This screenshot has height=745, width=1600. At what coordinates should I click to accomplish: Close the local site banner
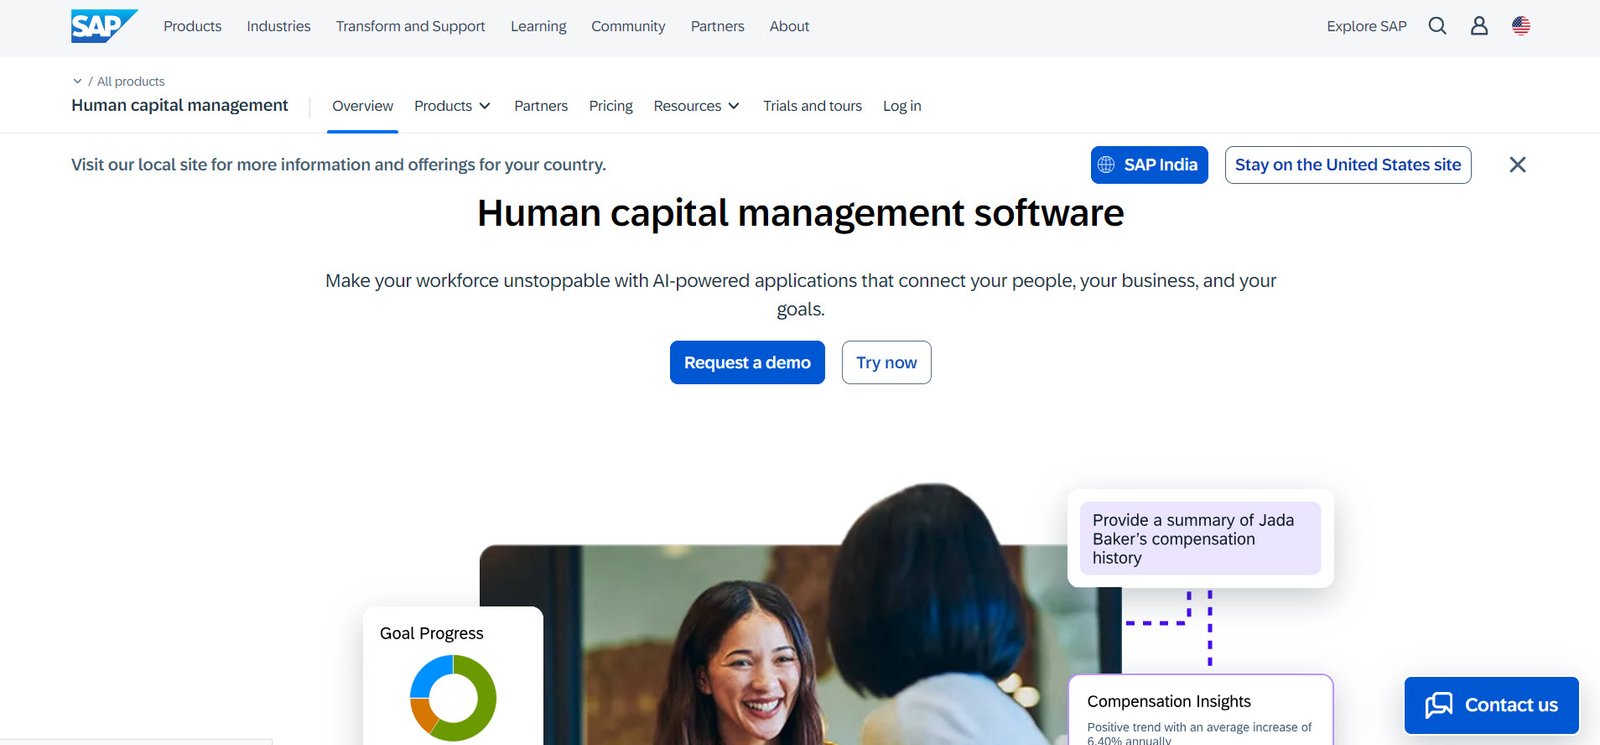pyautogui.click(x=1517, y=165)
